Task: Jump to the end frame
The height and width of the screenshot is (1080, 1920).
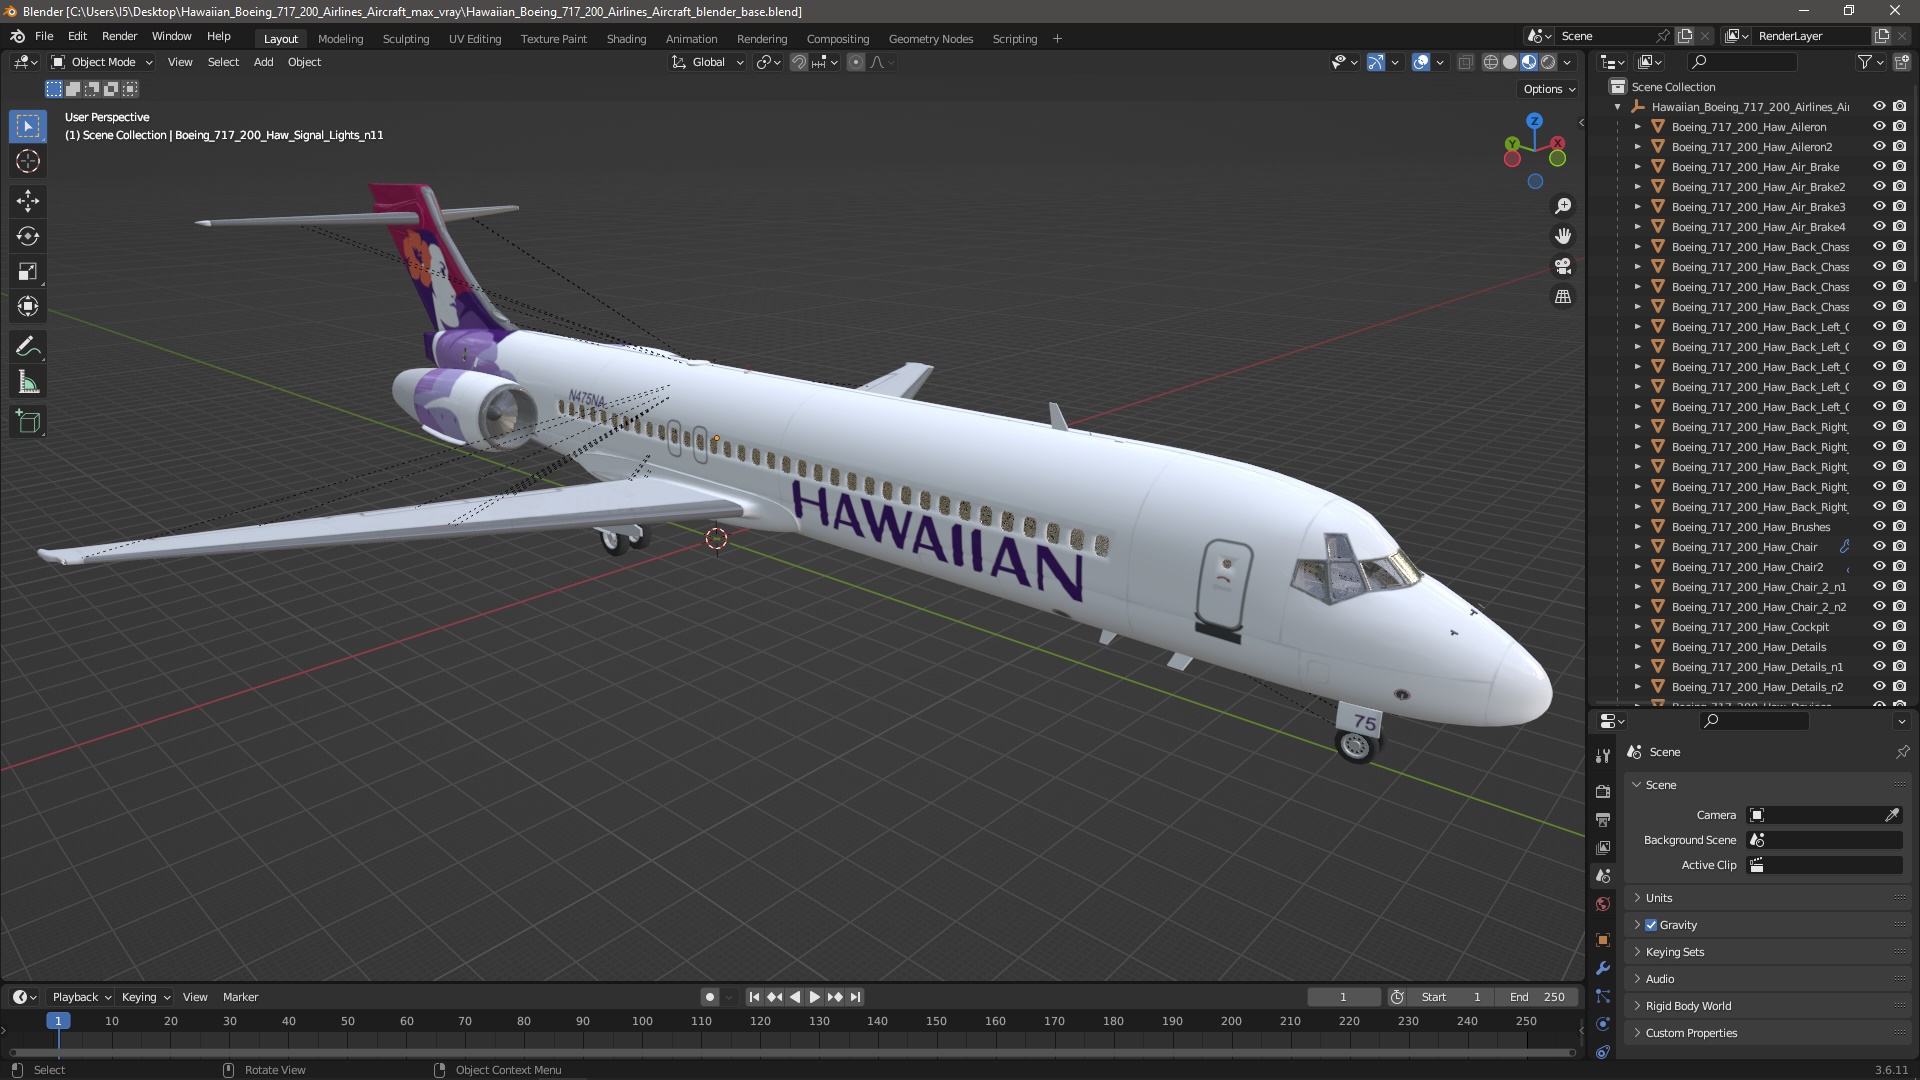Action: click(x=855, y=997)
